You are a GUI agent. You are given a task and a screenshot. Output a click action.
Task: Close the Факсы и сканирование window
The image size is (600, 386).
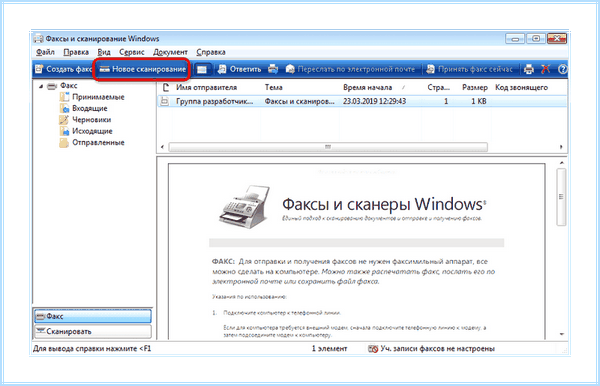(x=557, y=39)
